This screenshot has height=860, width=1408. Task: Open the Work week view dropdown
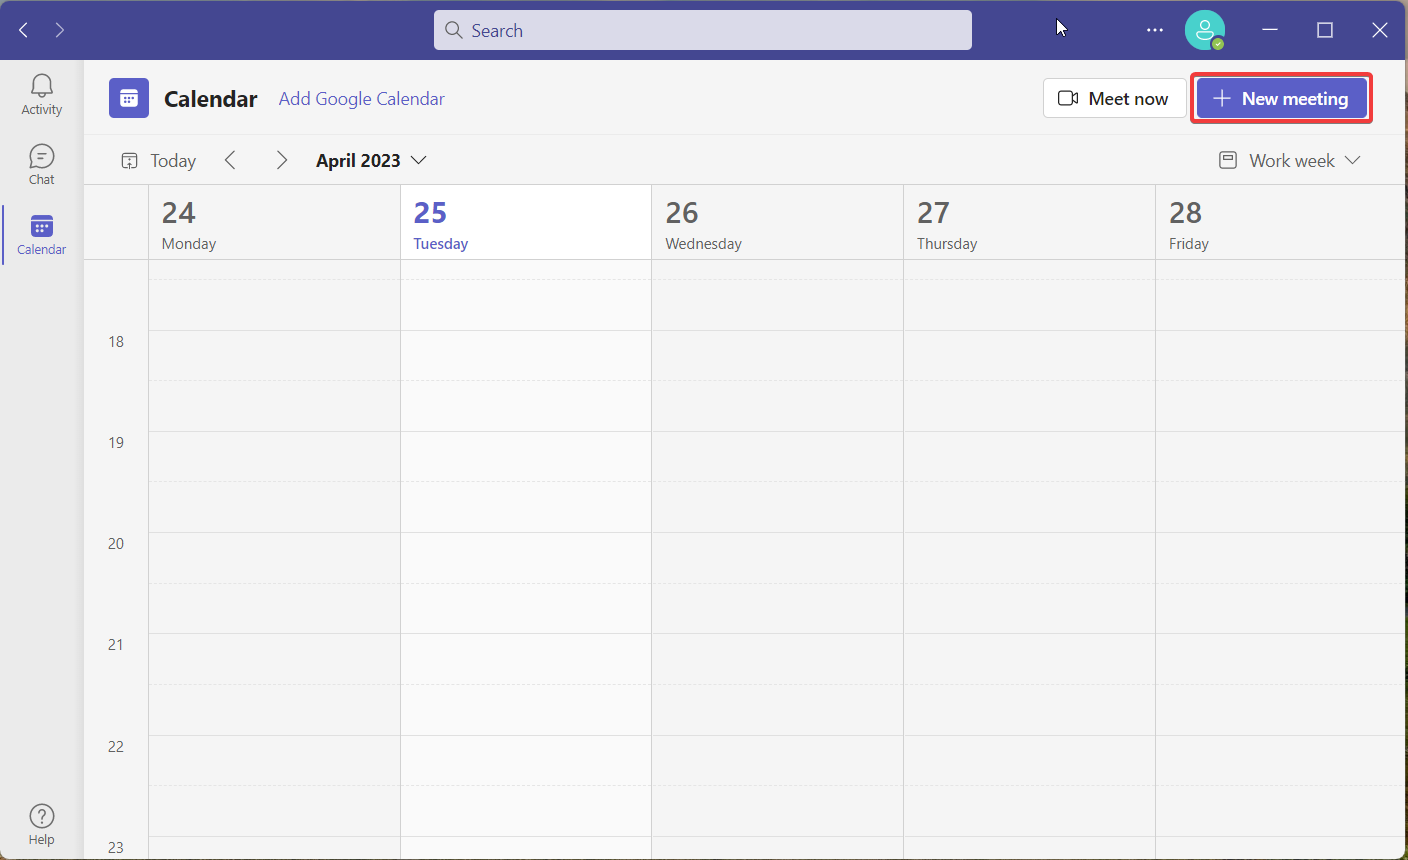click(1290, 160)
